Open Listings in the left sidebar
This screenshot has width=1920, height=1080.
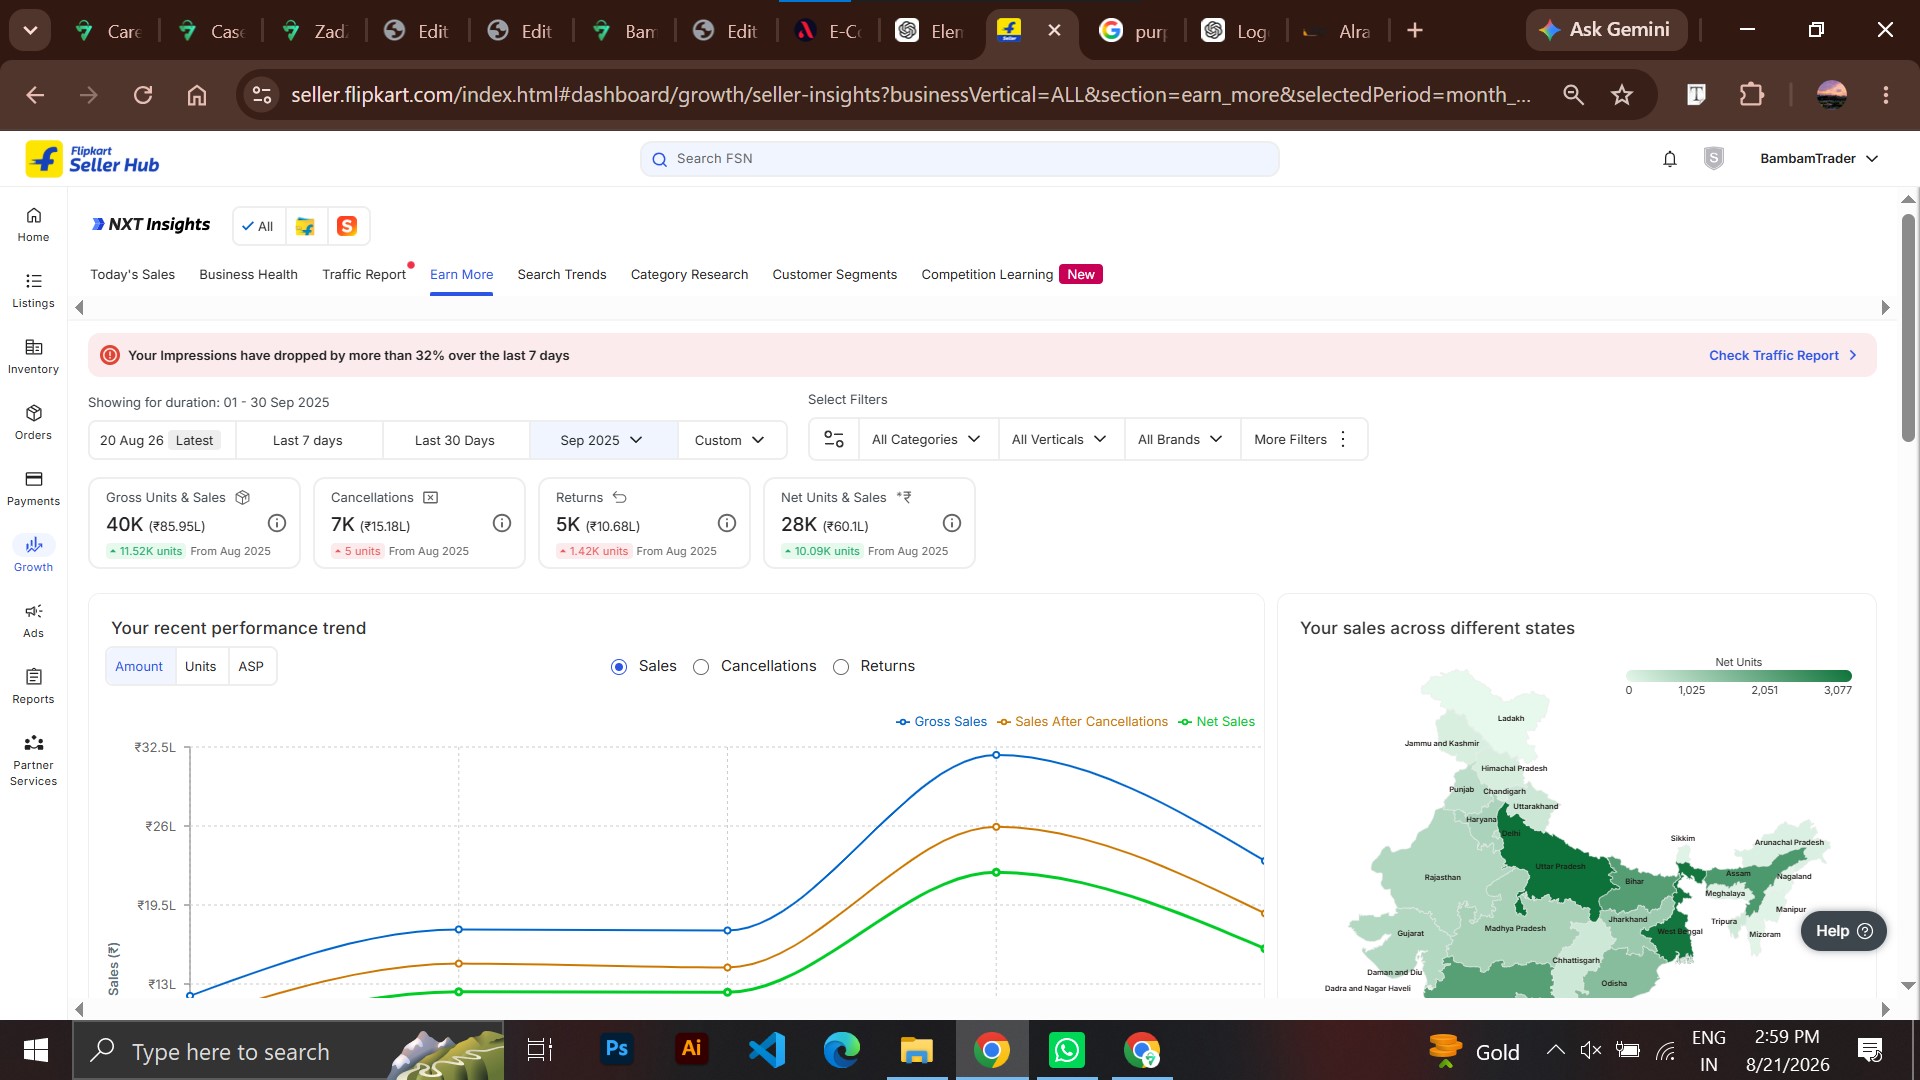[x=33, y=291]
